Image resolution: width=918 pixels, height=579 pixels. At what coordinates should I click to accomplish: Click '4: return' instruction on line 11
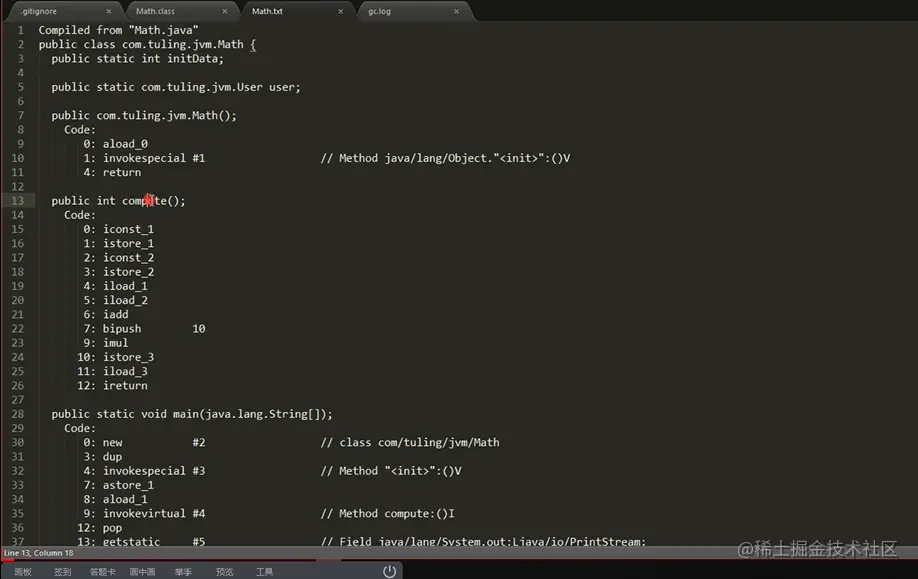[x=112, y=173]
